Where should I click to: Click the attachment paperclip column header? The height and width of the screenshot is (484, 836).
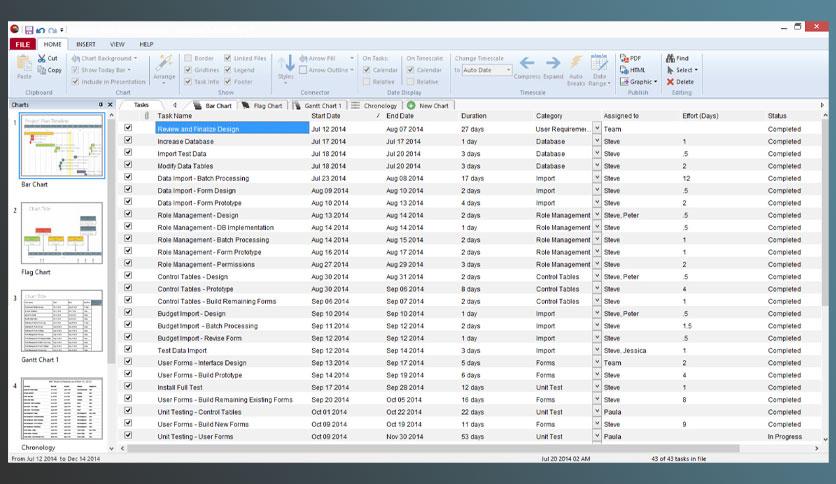(x=147, y=116)
